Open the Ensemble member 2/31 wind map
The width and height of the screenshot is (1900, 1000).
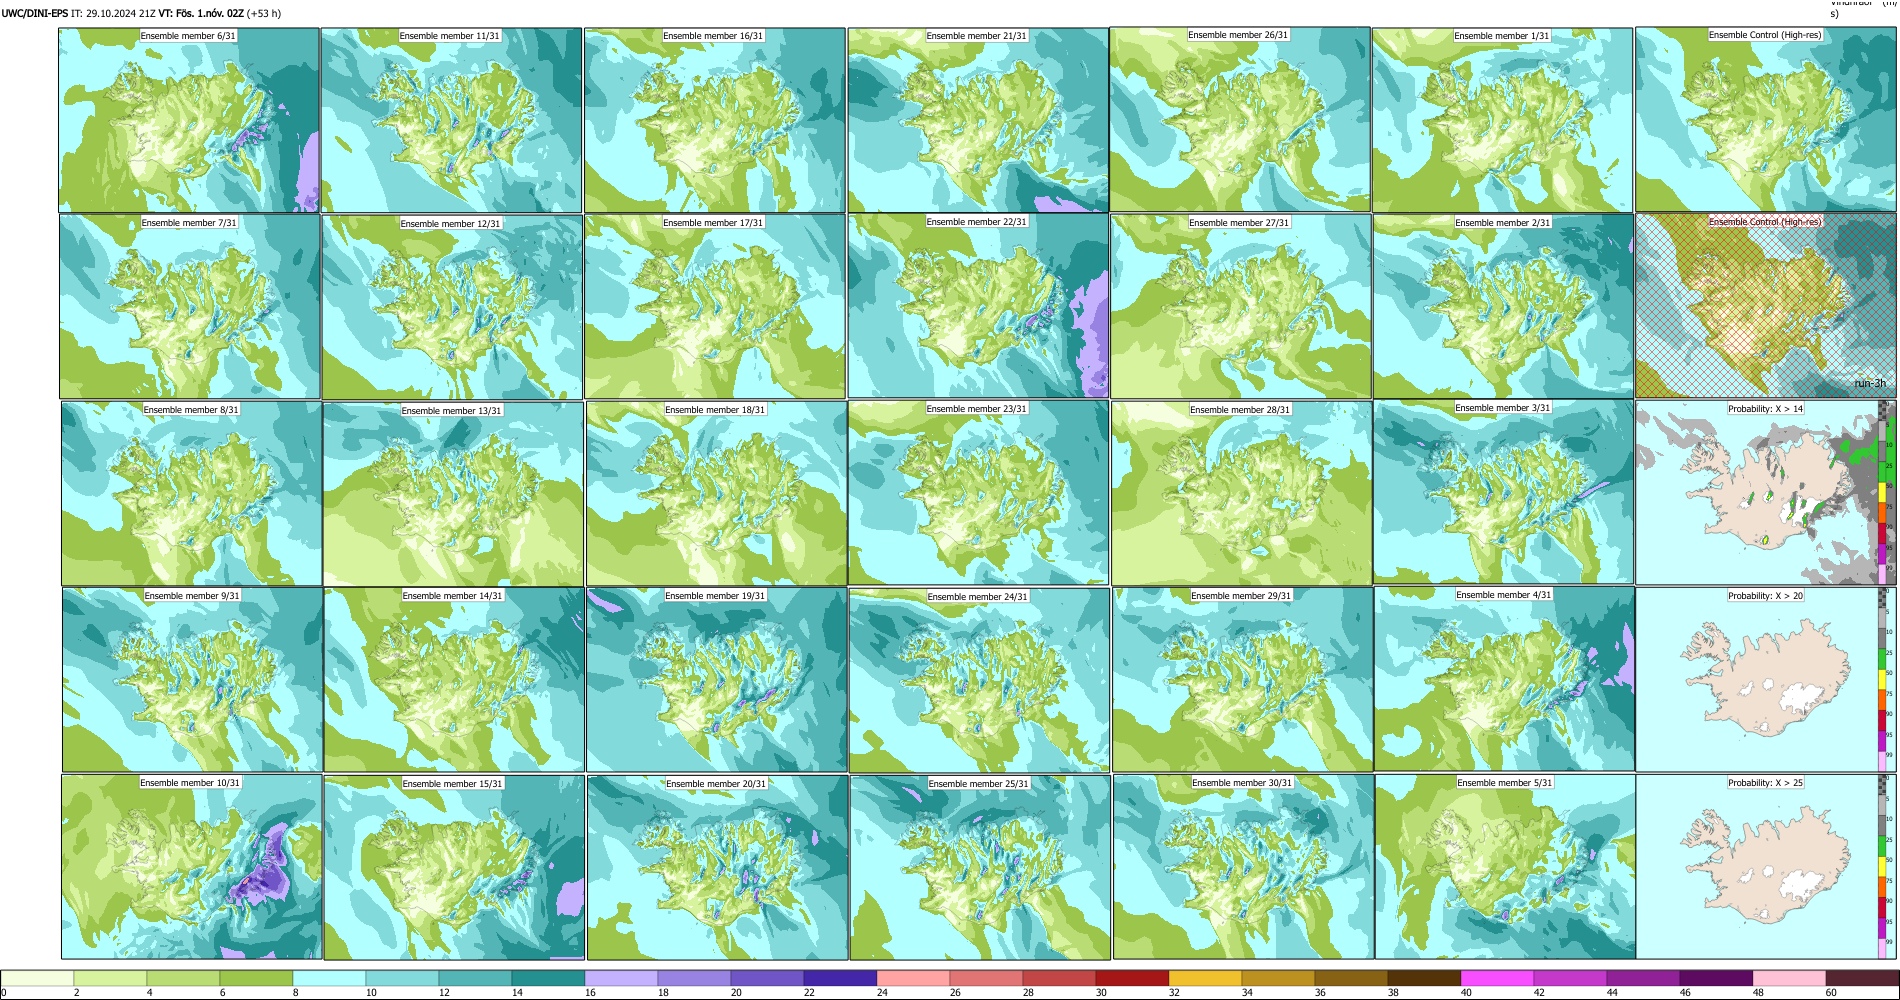[x=1504, y=306]
